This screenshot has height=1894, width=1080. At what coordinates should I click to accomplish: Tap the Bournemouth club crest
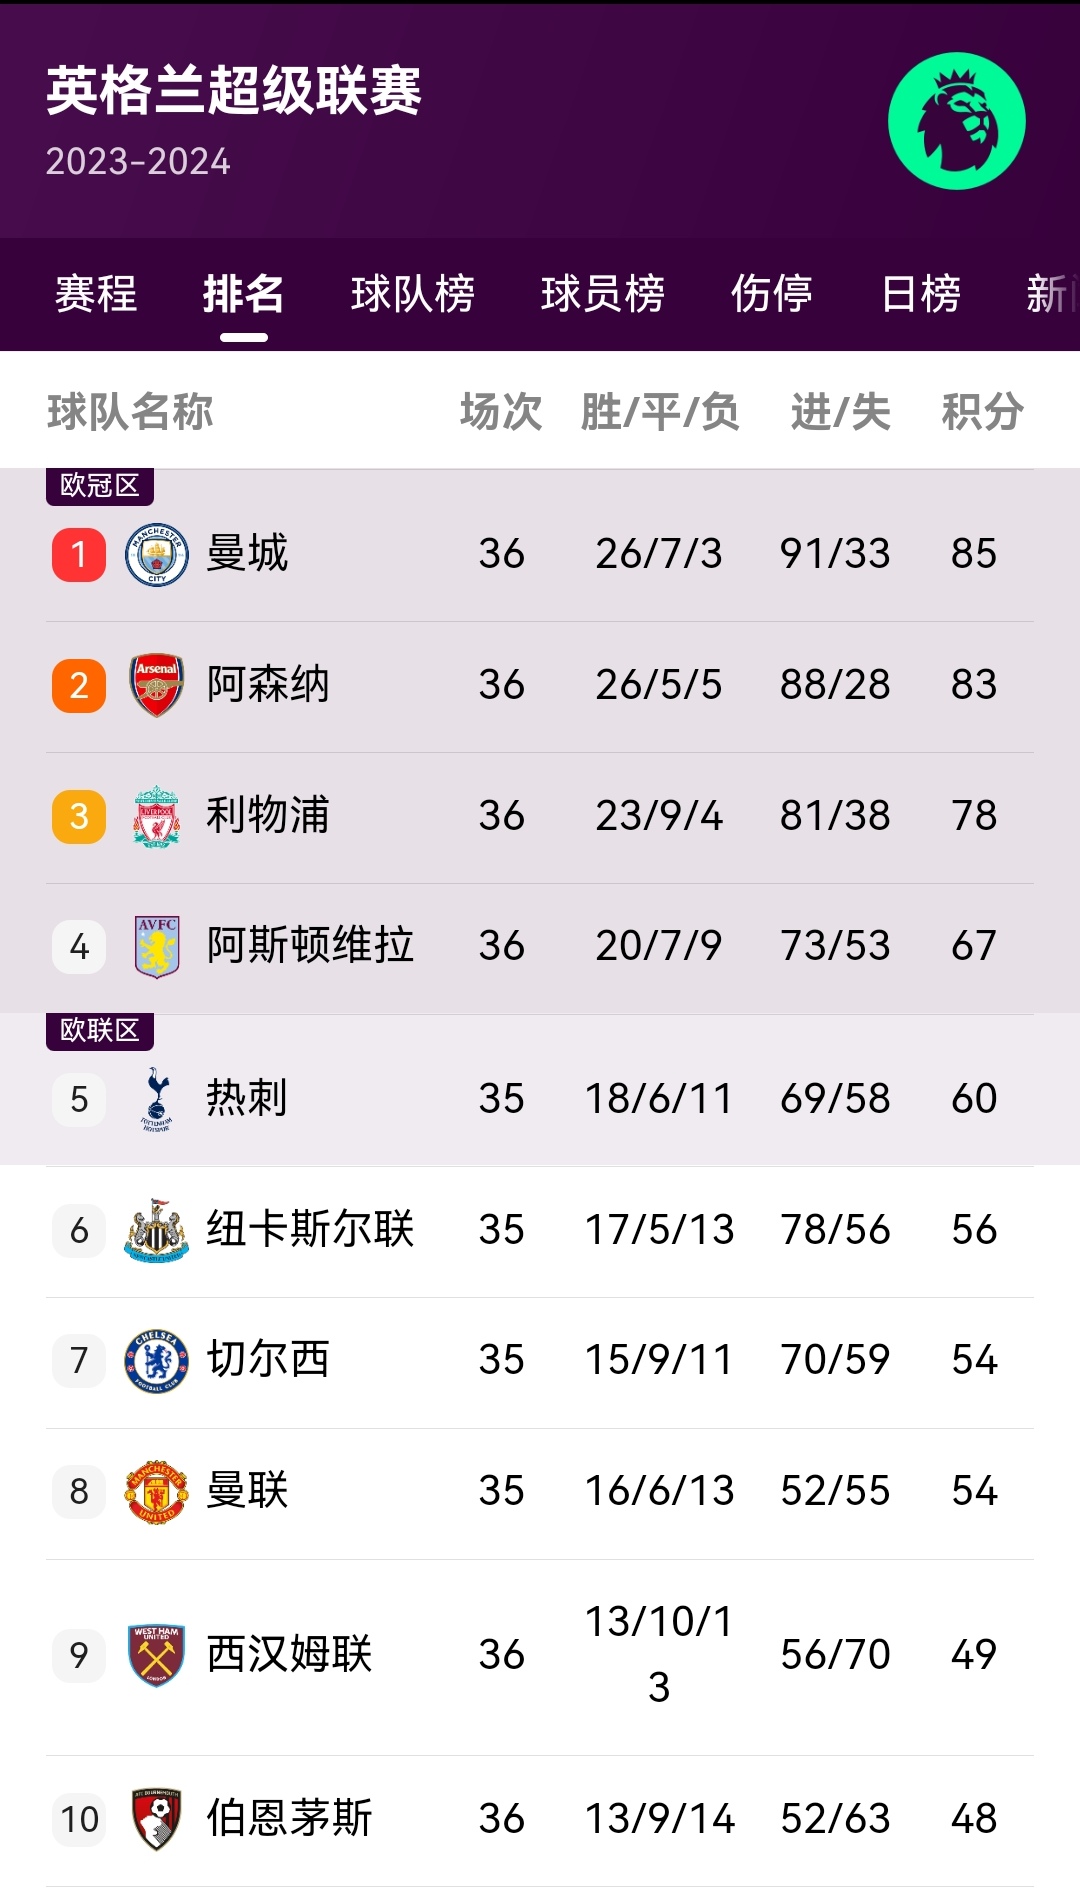pyautogui.click(x=157, y=1819)
